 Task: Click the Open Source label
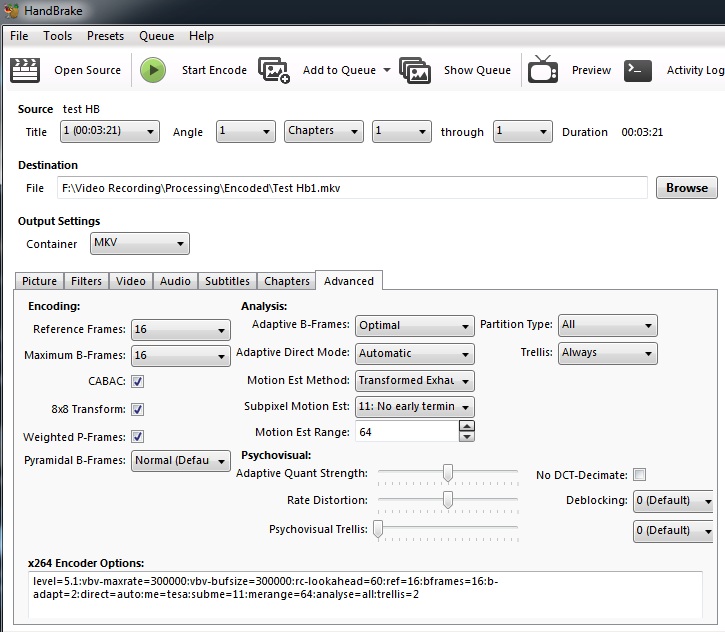(x=87, y=70)
